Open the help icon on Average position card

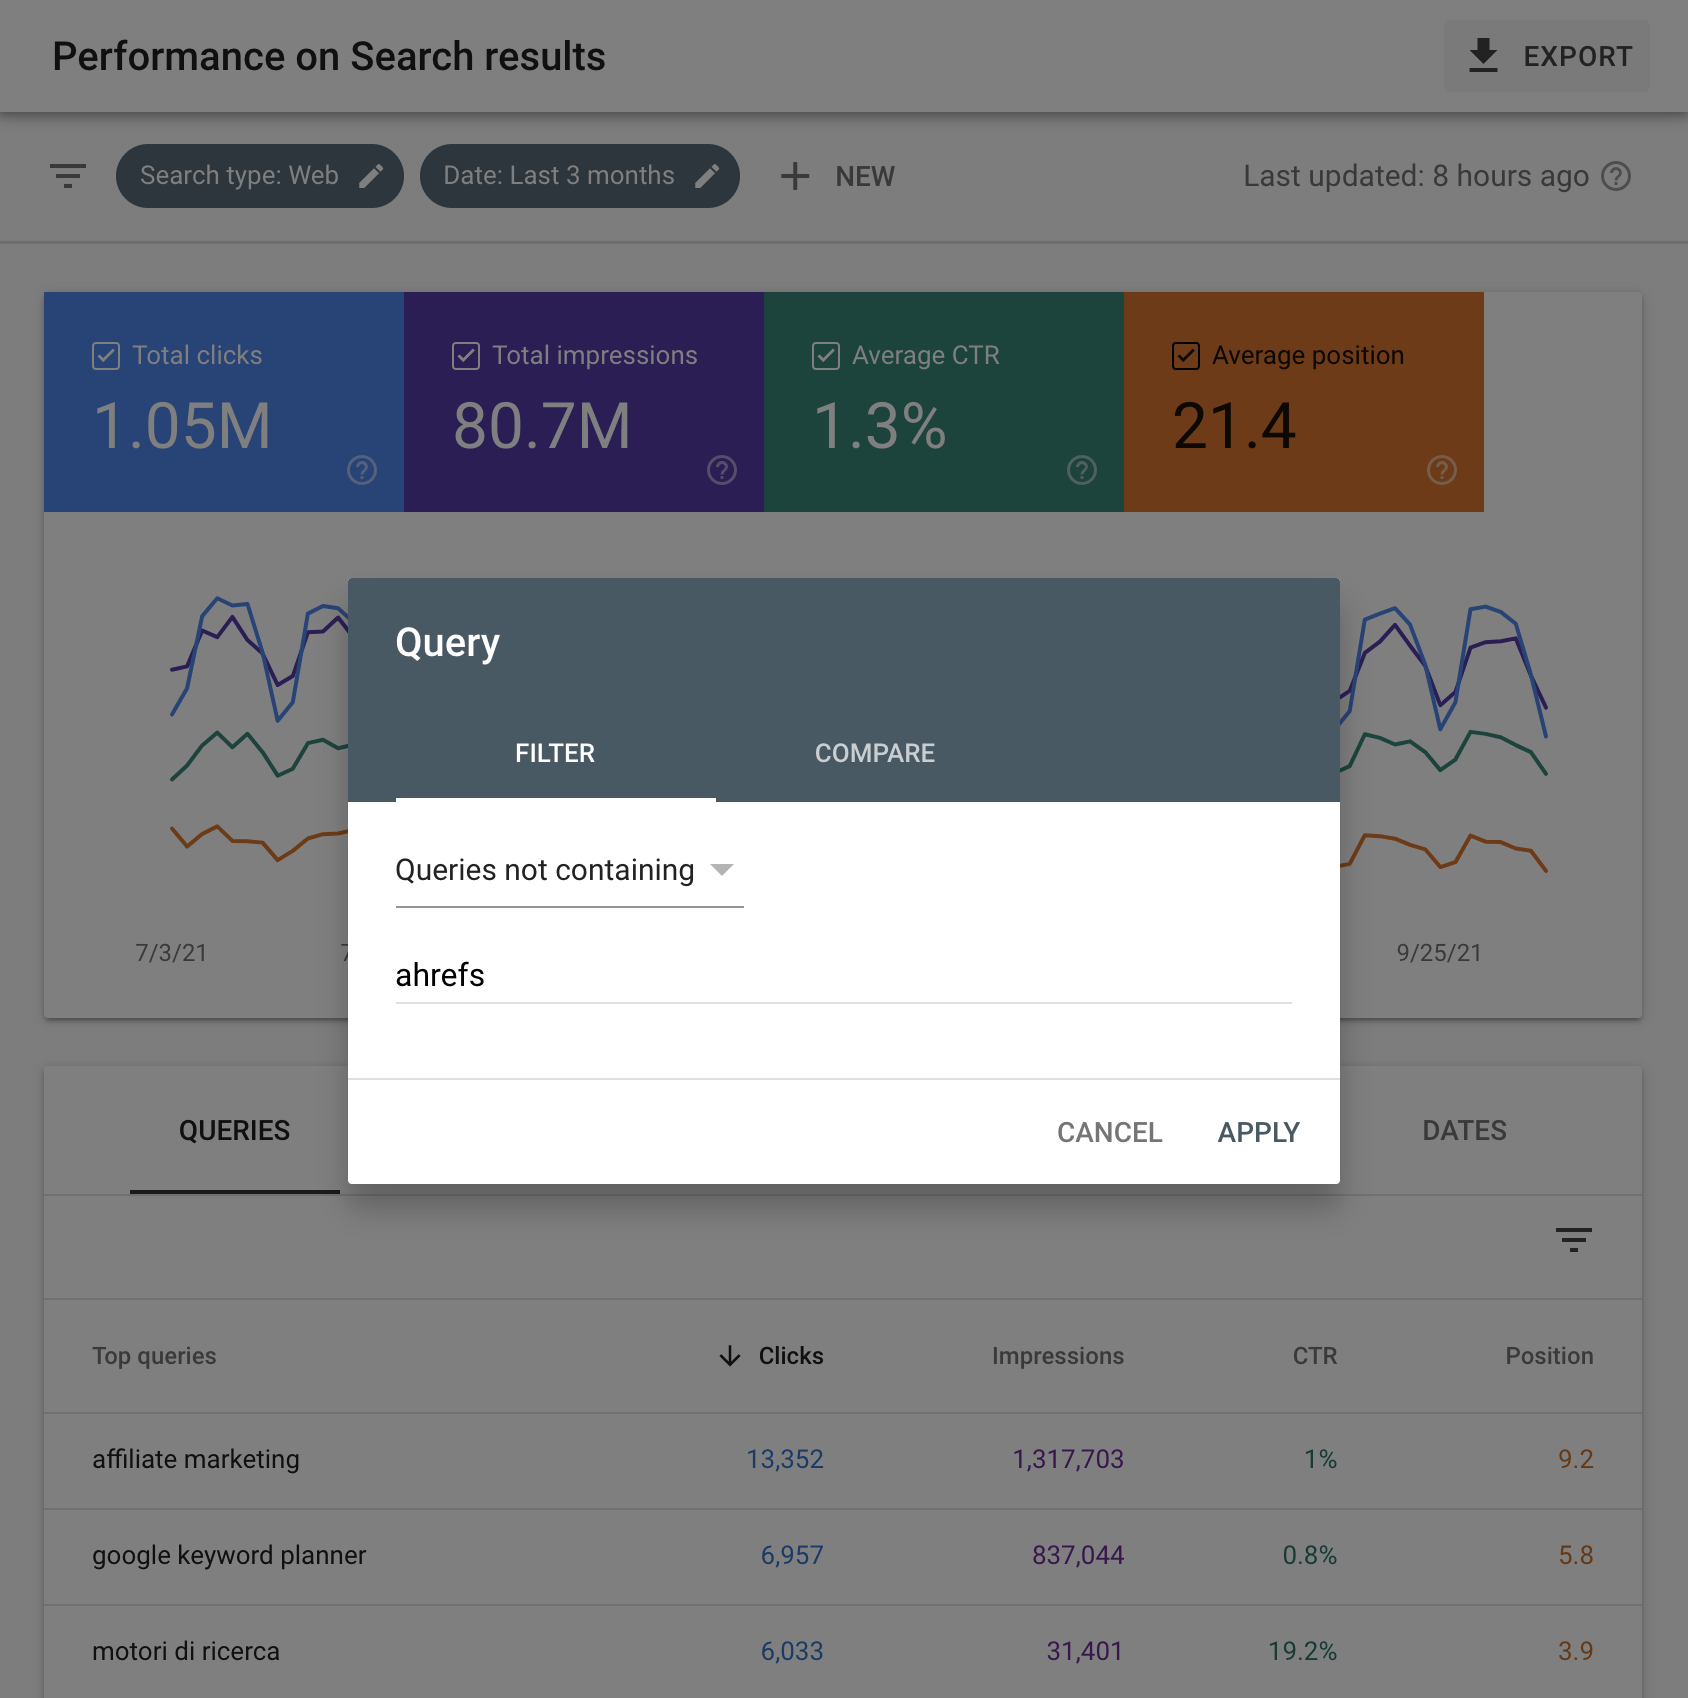[1440, 470]
